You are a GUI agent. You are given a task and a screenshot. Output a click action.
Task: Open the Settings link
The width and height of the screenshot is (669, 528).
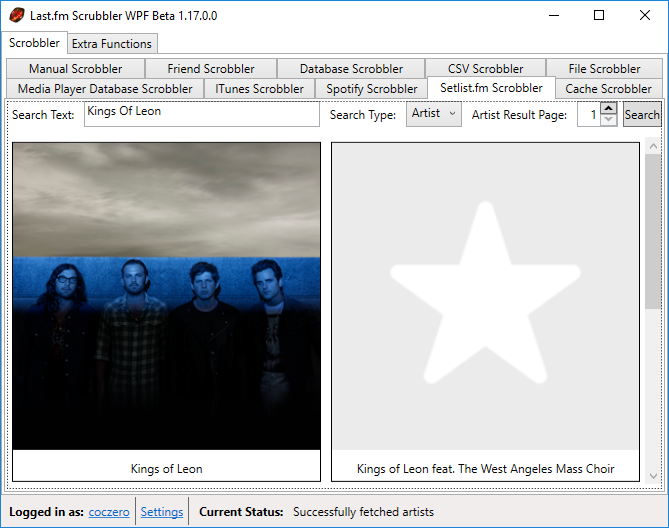pos(162,512)
